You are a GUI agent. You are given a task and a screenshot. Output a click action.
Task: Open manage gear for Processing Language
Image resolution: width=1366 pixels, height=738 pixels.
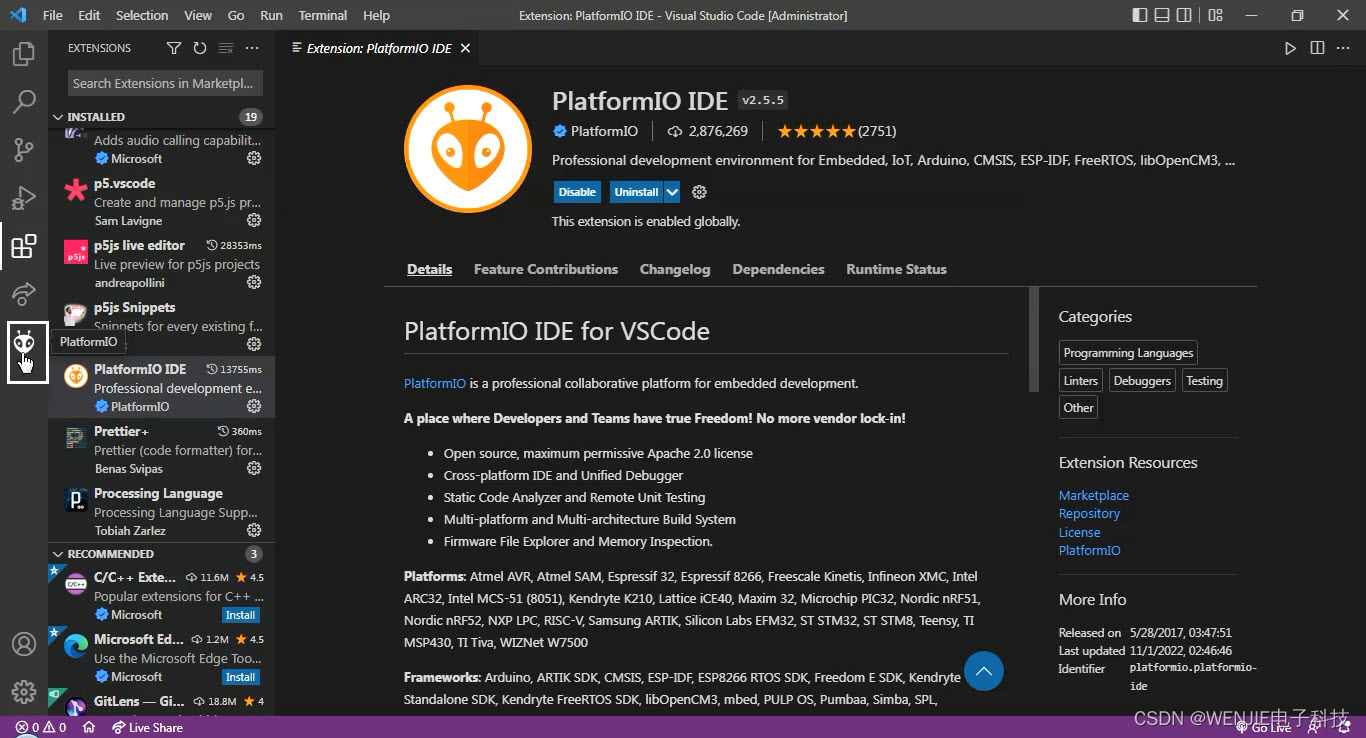(x=254, y=530)
